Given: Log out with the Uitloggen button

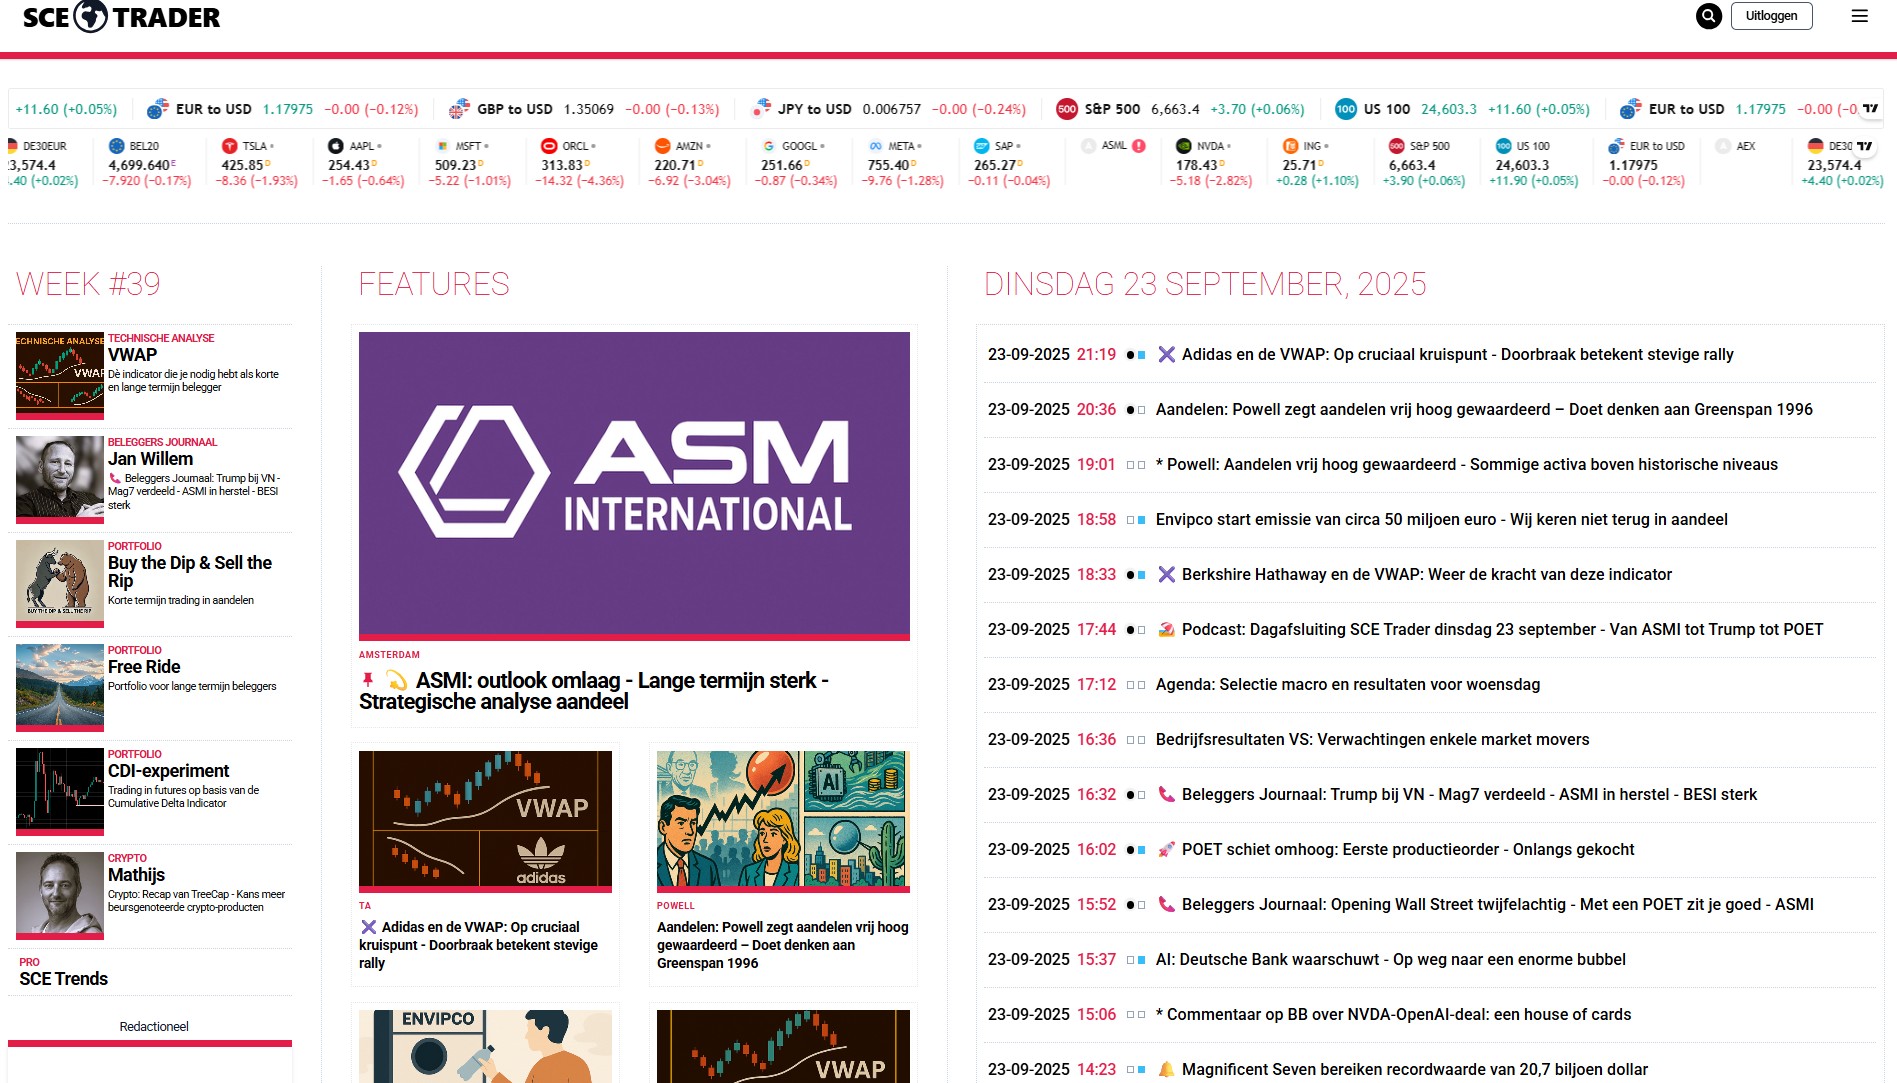Looking at the screenshot, I should click(1771, 16).
